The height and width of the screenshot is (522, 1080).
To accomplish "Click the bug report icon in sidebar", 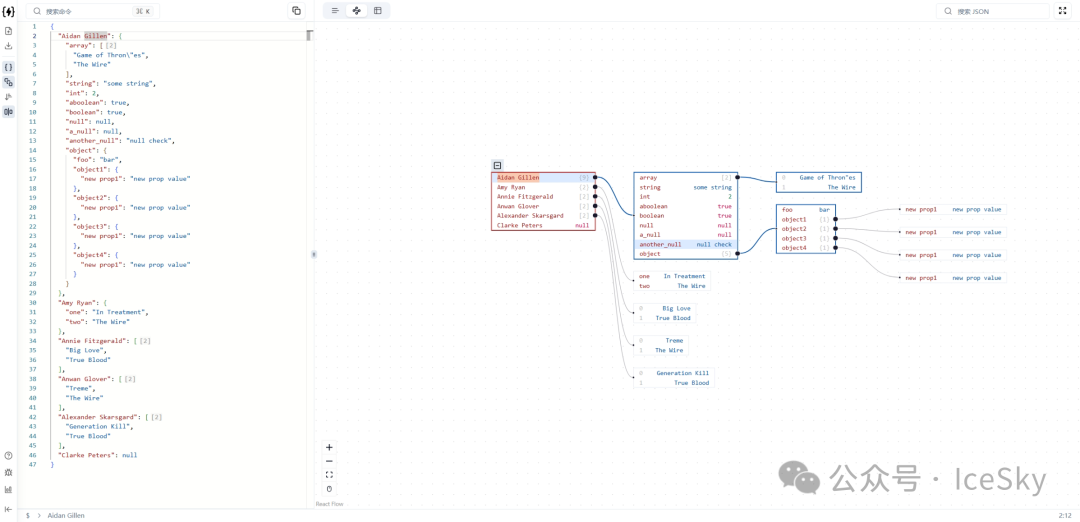I will pyautogui.click(x=9, y=472).
